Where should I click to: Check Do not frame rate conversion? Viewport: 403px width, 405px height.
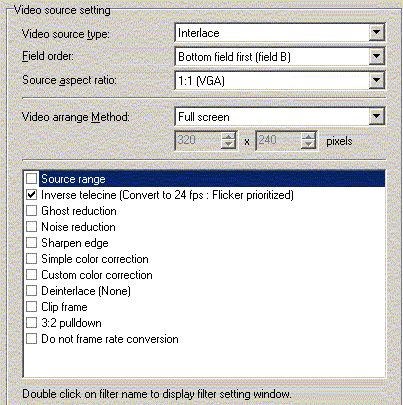tap(31, 339)
